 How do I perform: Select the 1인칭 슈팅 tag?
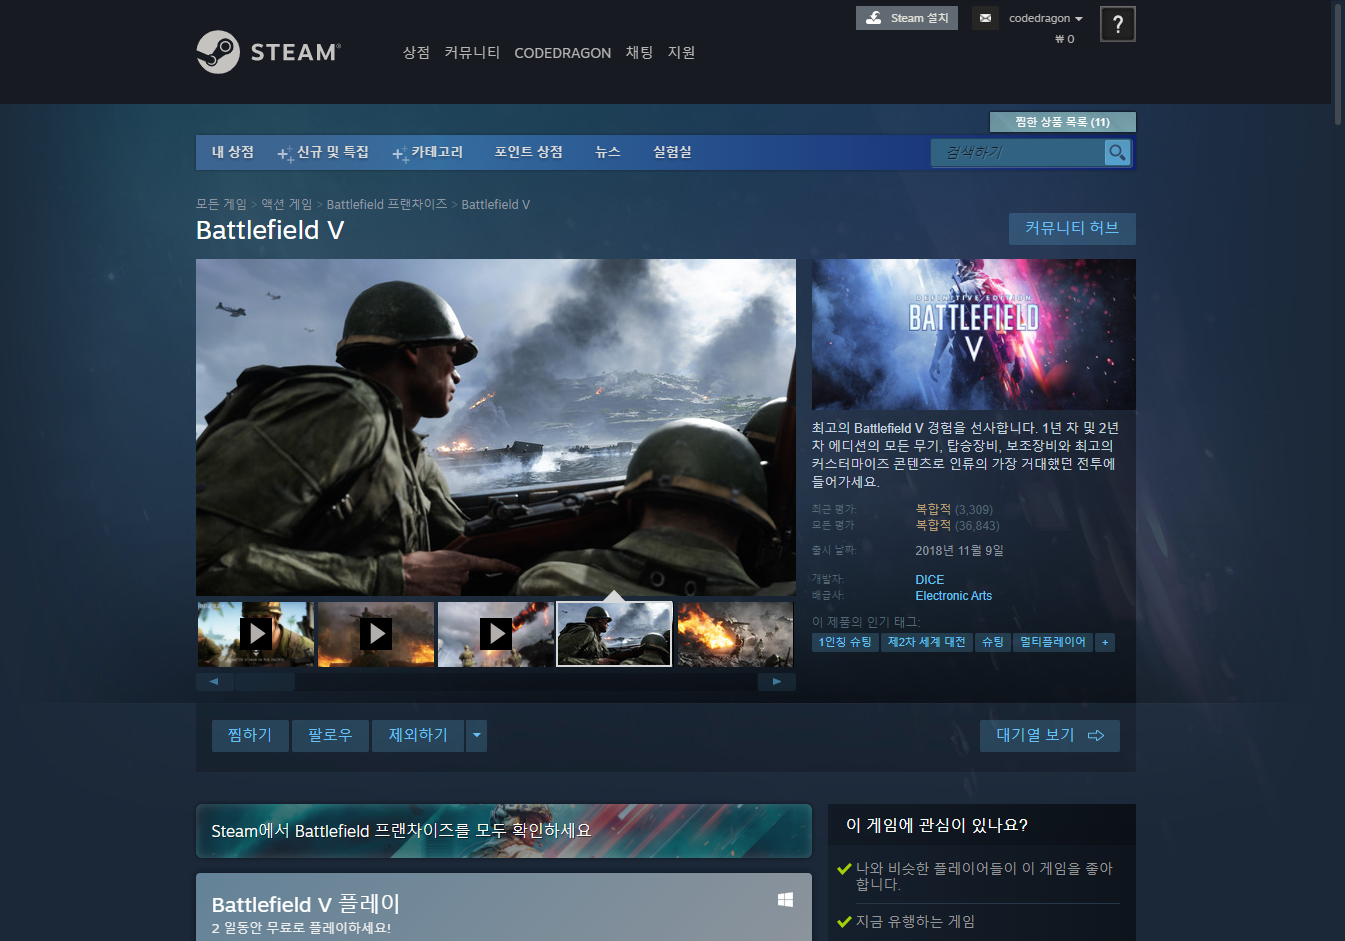pyautogui.click(x=845, y=642)
